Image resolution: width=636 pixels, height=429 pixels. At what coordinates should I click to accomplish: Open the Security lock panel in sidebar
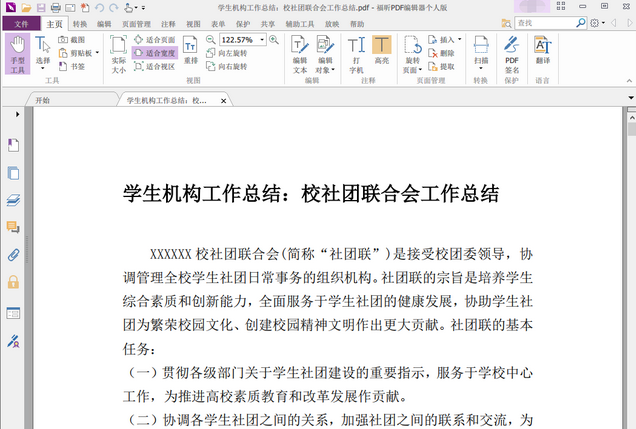(13, 282)
